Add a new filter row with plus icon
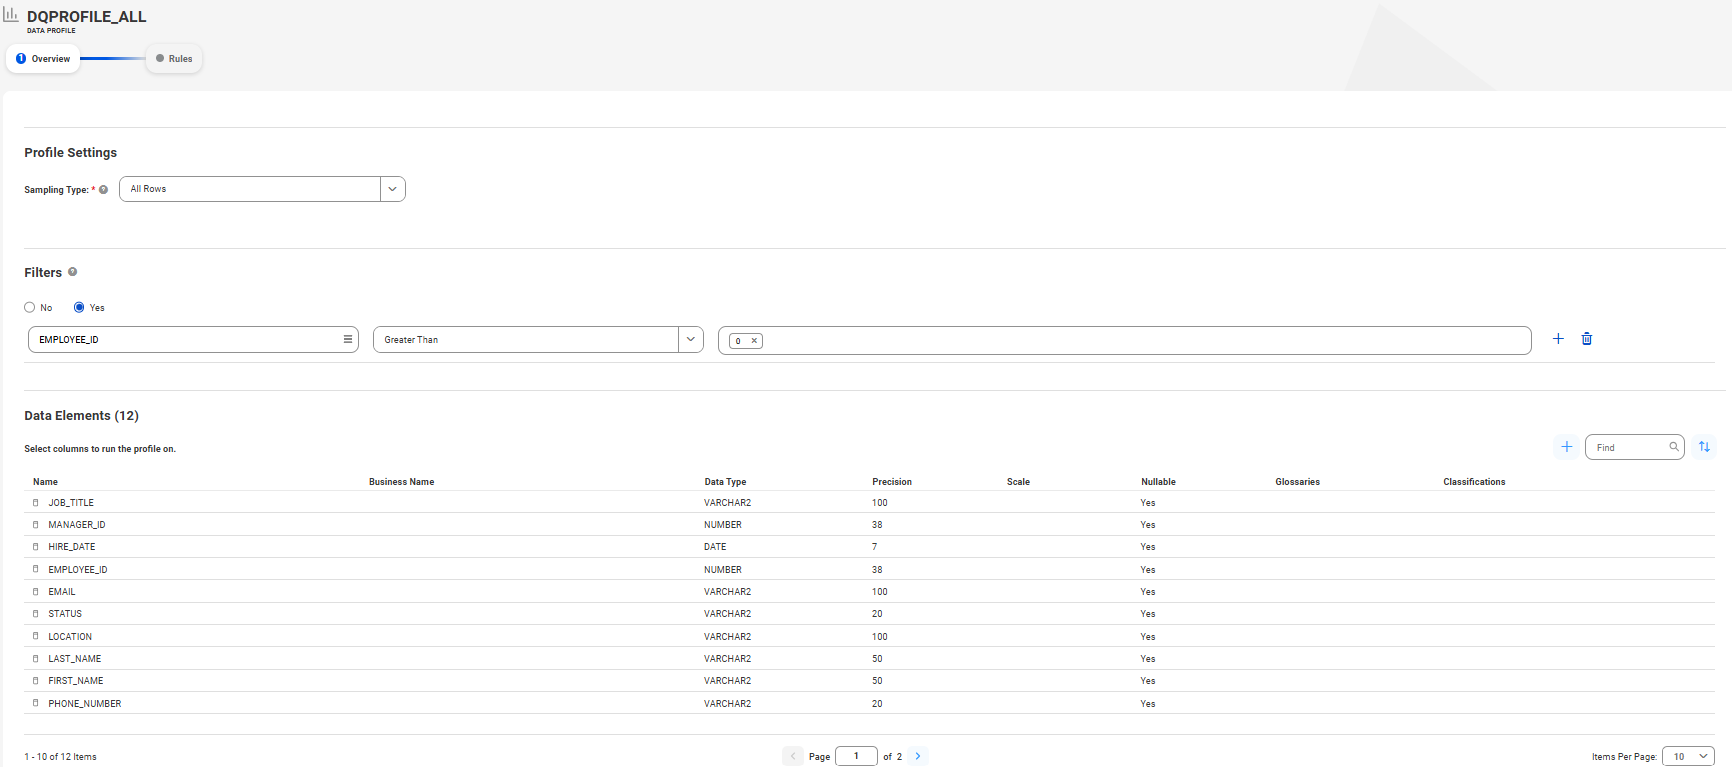The height and width of the screenshot is (767, 1732). pyautogui.click(x=1558, y=339)
